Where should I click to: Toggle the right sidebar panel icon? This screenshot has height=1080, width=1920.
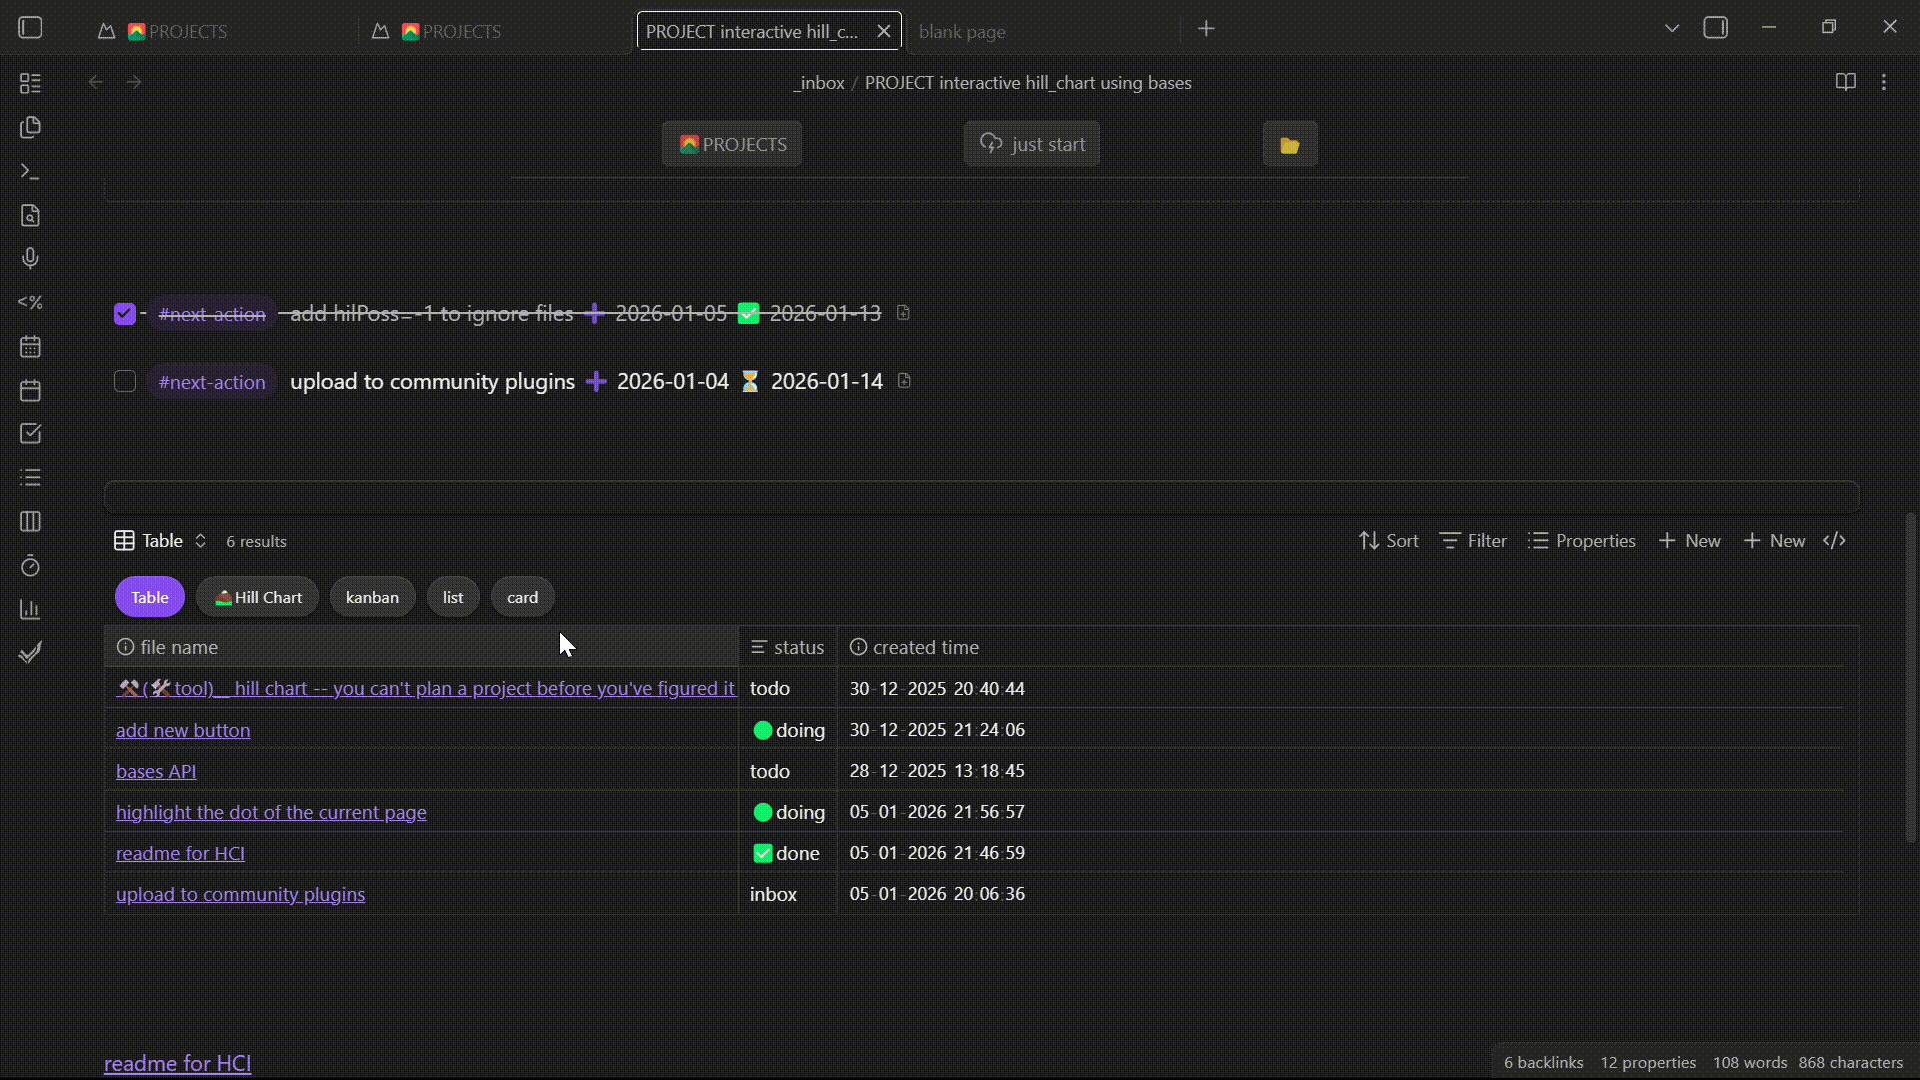tap(1715, 28)
